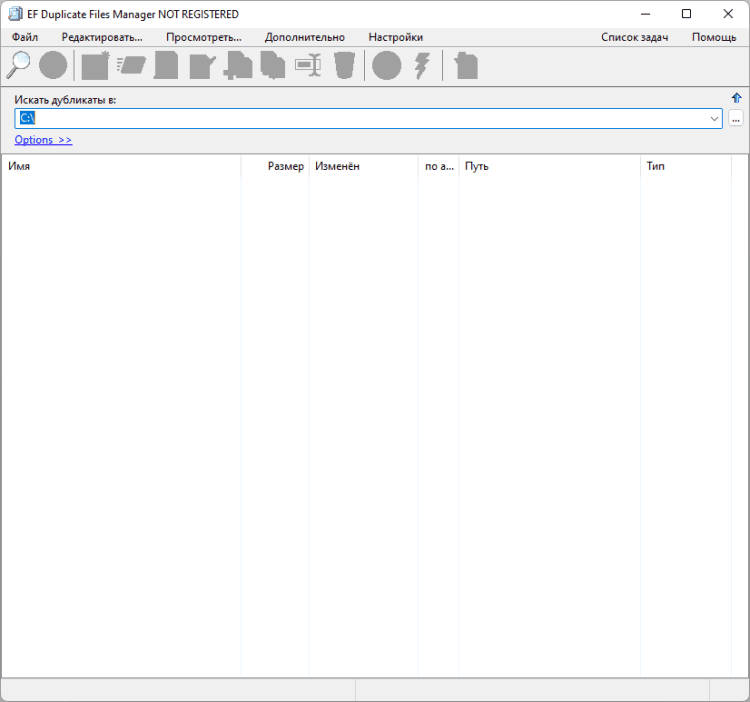This screenshot has width=750, height=702.
Task: Click the browse folder '...' button
Action: click(736, 118)
